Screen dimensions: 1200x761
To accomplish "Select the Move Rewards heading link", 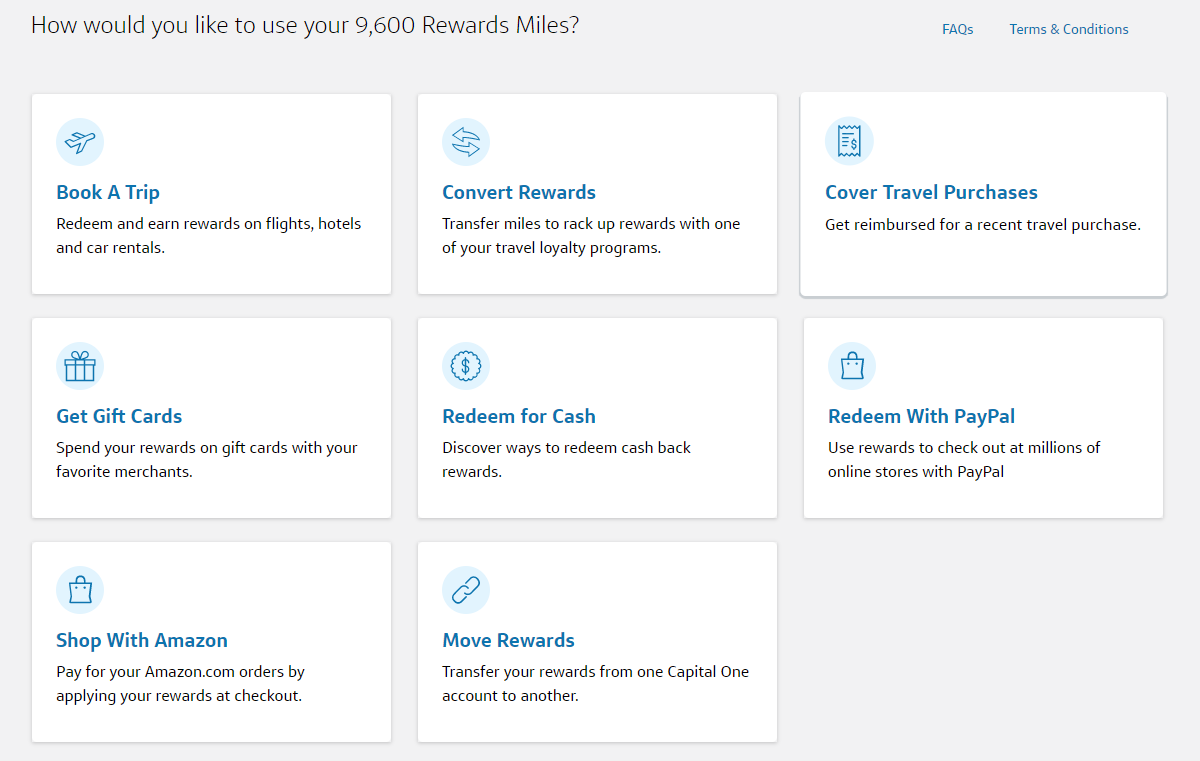I will (x=508, y=640).
